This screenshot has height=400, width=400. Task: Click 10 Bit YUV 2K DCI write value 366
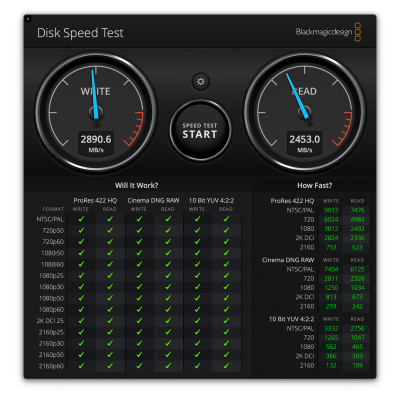point(331,356)
